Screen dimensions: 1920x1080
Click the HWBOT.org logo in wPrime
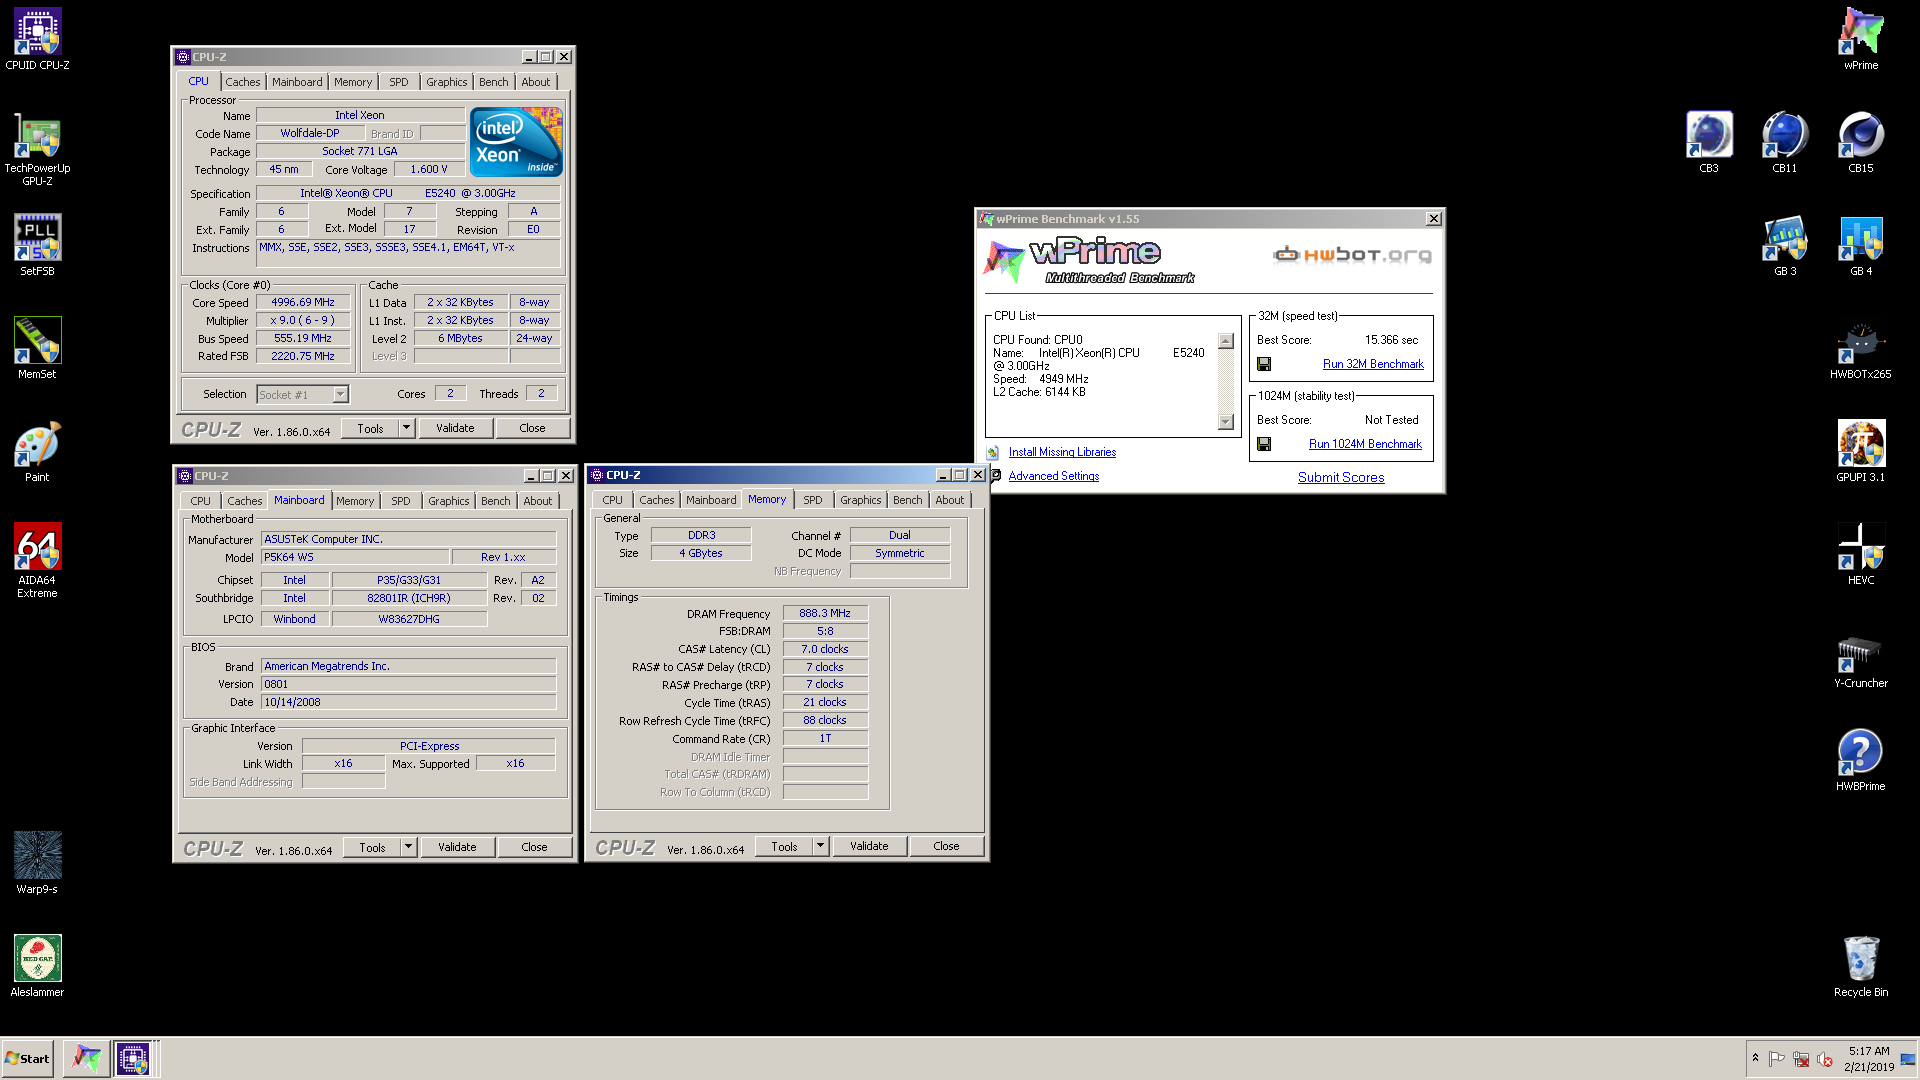pyautogui.click(x=1352, y=254)
